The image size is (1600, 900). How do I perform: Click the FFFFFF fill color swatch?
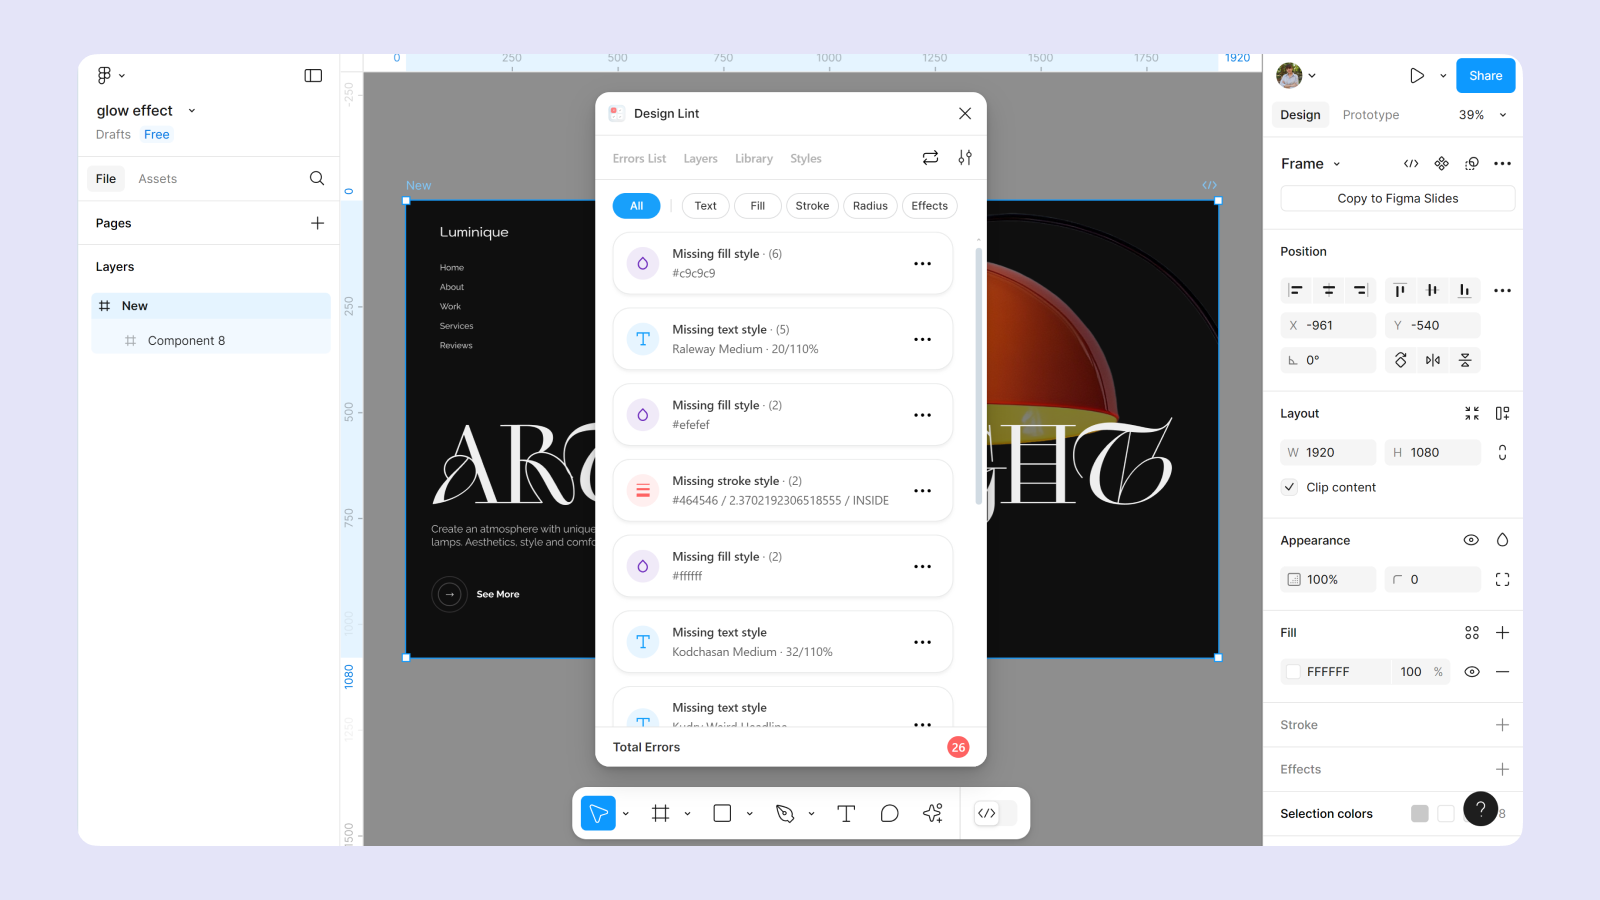coord(1294,672)
